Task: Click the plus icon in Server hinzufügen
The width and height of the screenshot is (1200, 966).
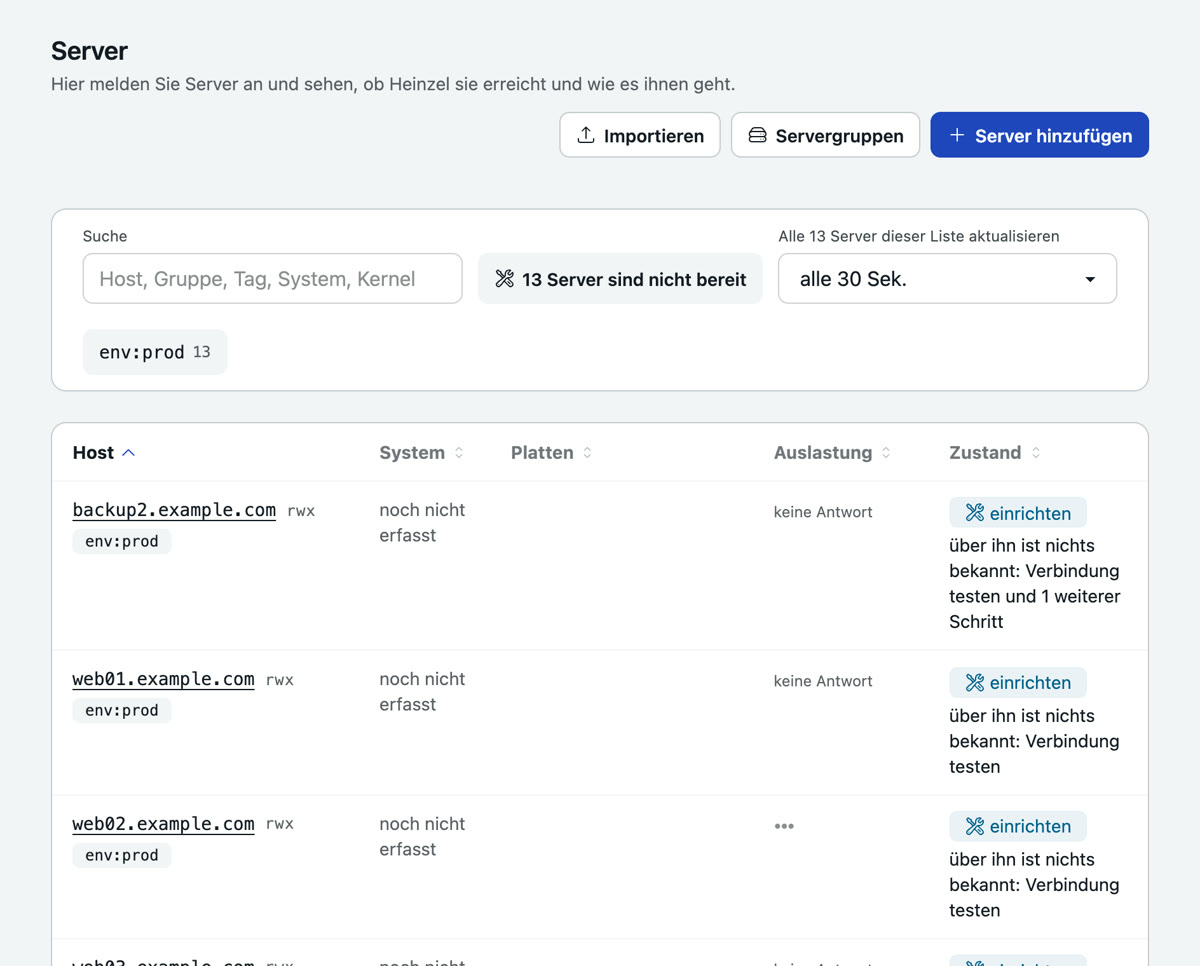Action: pyautogui.click(x=957, y=135)
